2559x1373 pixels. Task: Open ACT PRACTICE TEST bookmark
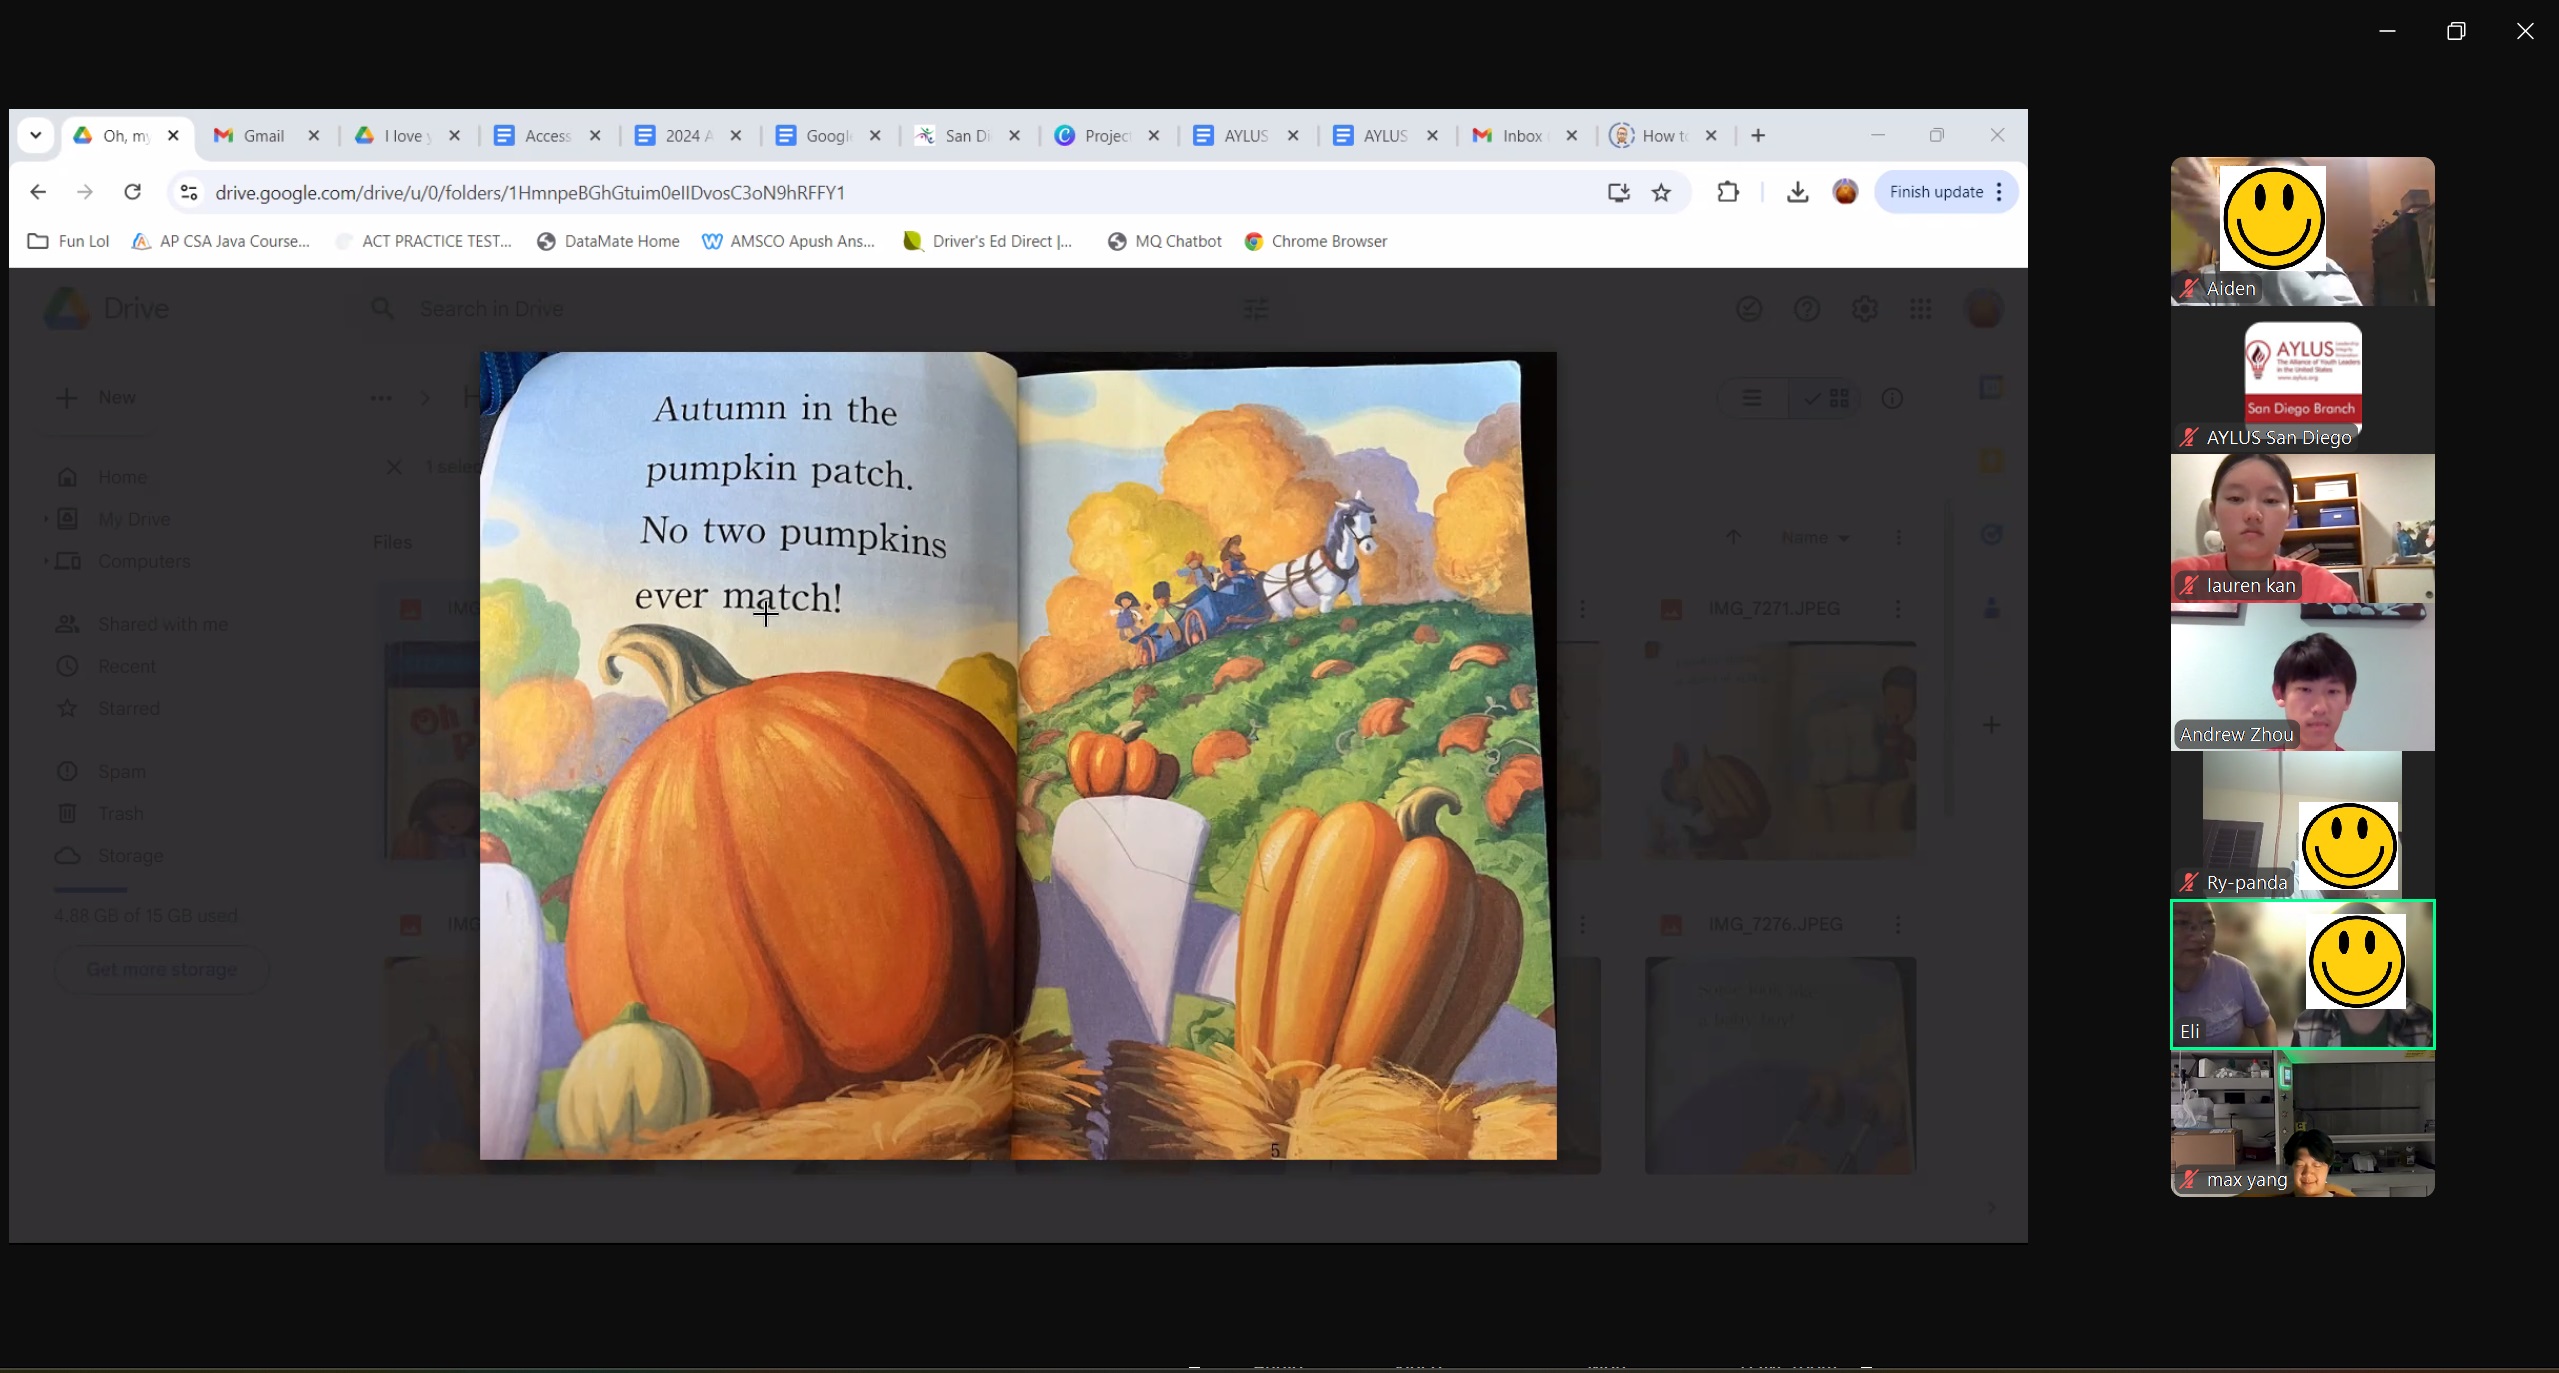click(x=424, y=241)
